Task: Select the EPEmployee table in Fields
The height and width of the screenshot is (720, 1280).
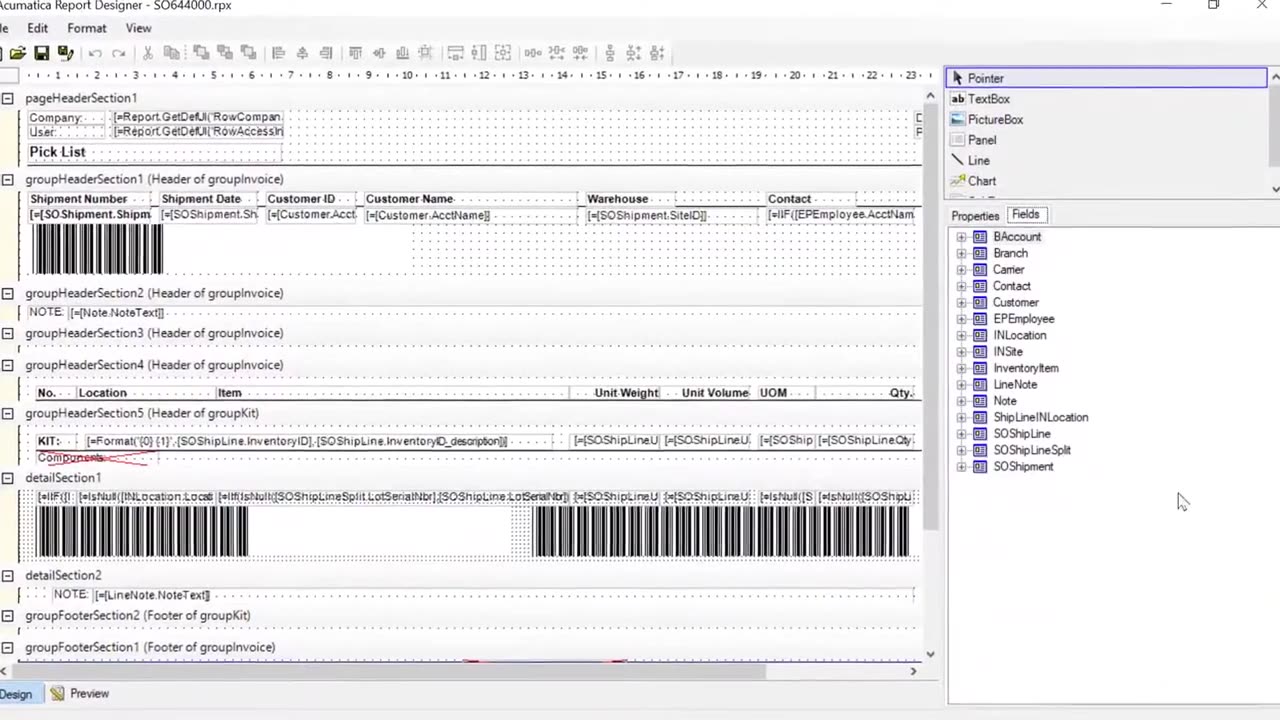Action: (x=1023, y=319)
